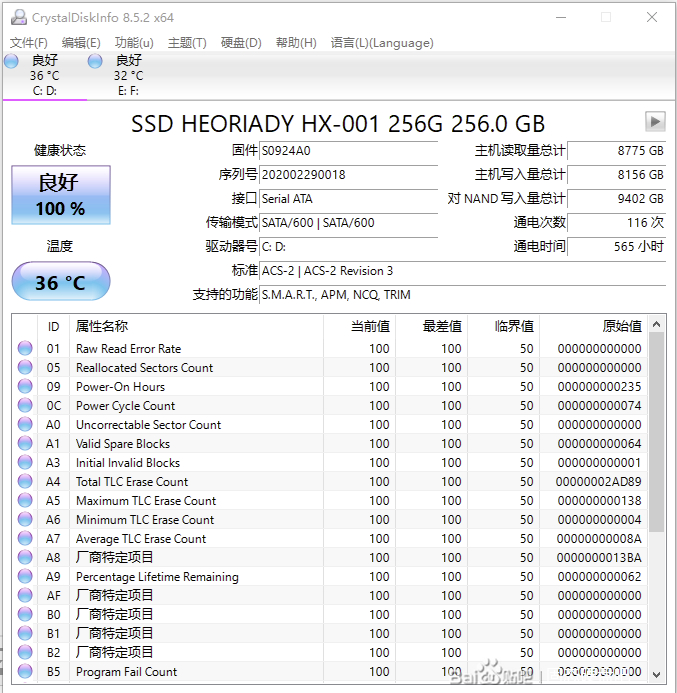Open the 编辑(E) menu
This screenshot has width=677, height=693.
coord(81,43)
